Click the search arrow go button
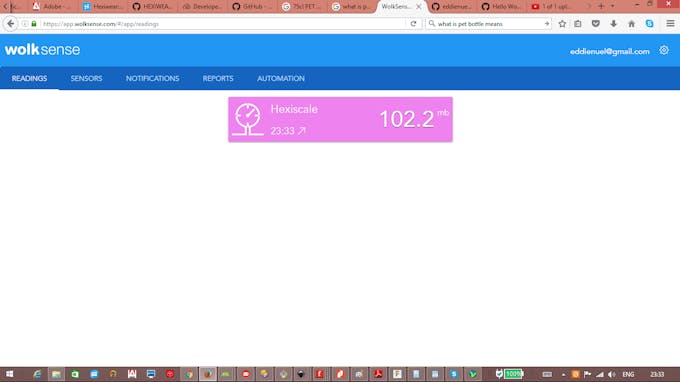The image size is (680, 382). coord(546,24)
